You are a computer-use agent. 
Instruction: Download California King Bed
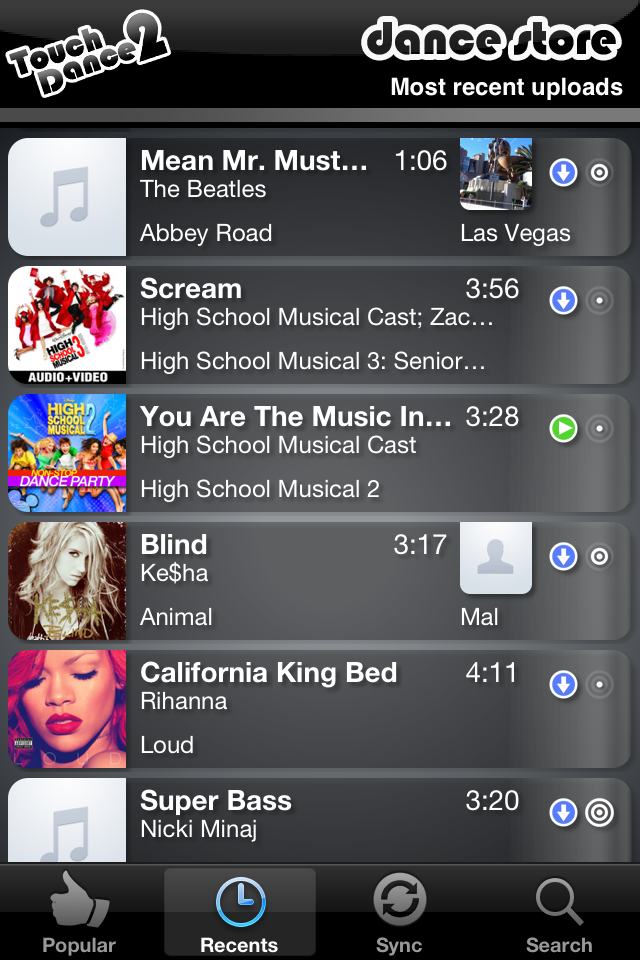click(564, 685)
